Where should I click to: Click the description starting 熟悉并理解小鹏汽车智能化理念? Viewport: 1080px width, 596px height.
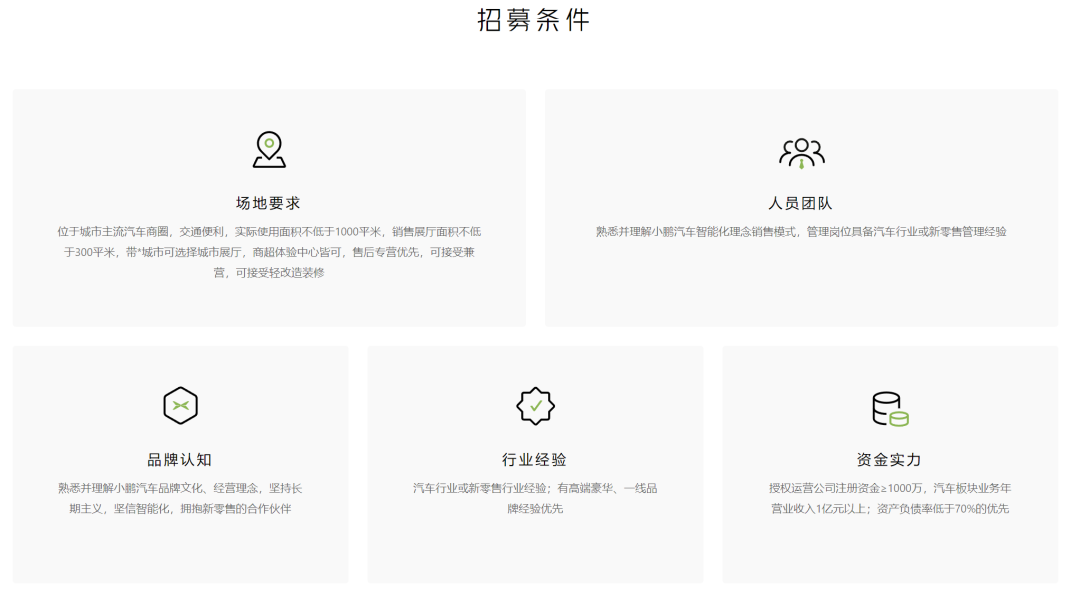coord(801,232)
